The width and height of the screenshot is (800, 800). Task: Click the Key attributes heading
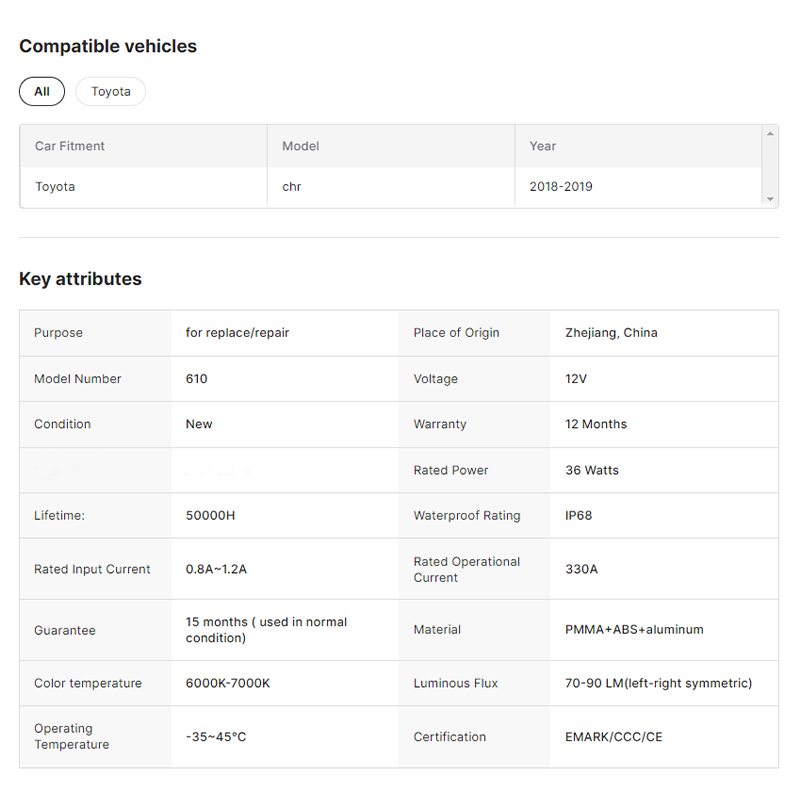(81, 279)
